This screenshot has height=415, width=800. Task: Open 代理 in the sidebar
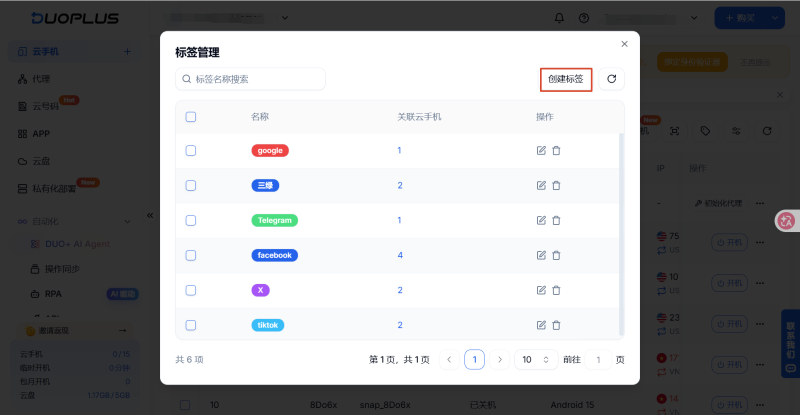tap(41, 79)
